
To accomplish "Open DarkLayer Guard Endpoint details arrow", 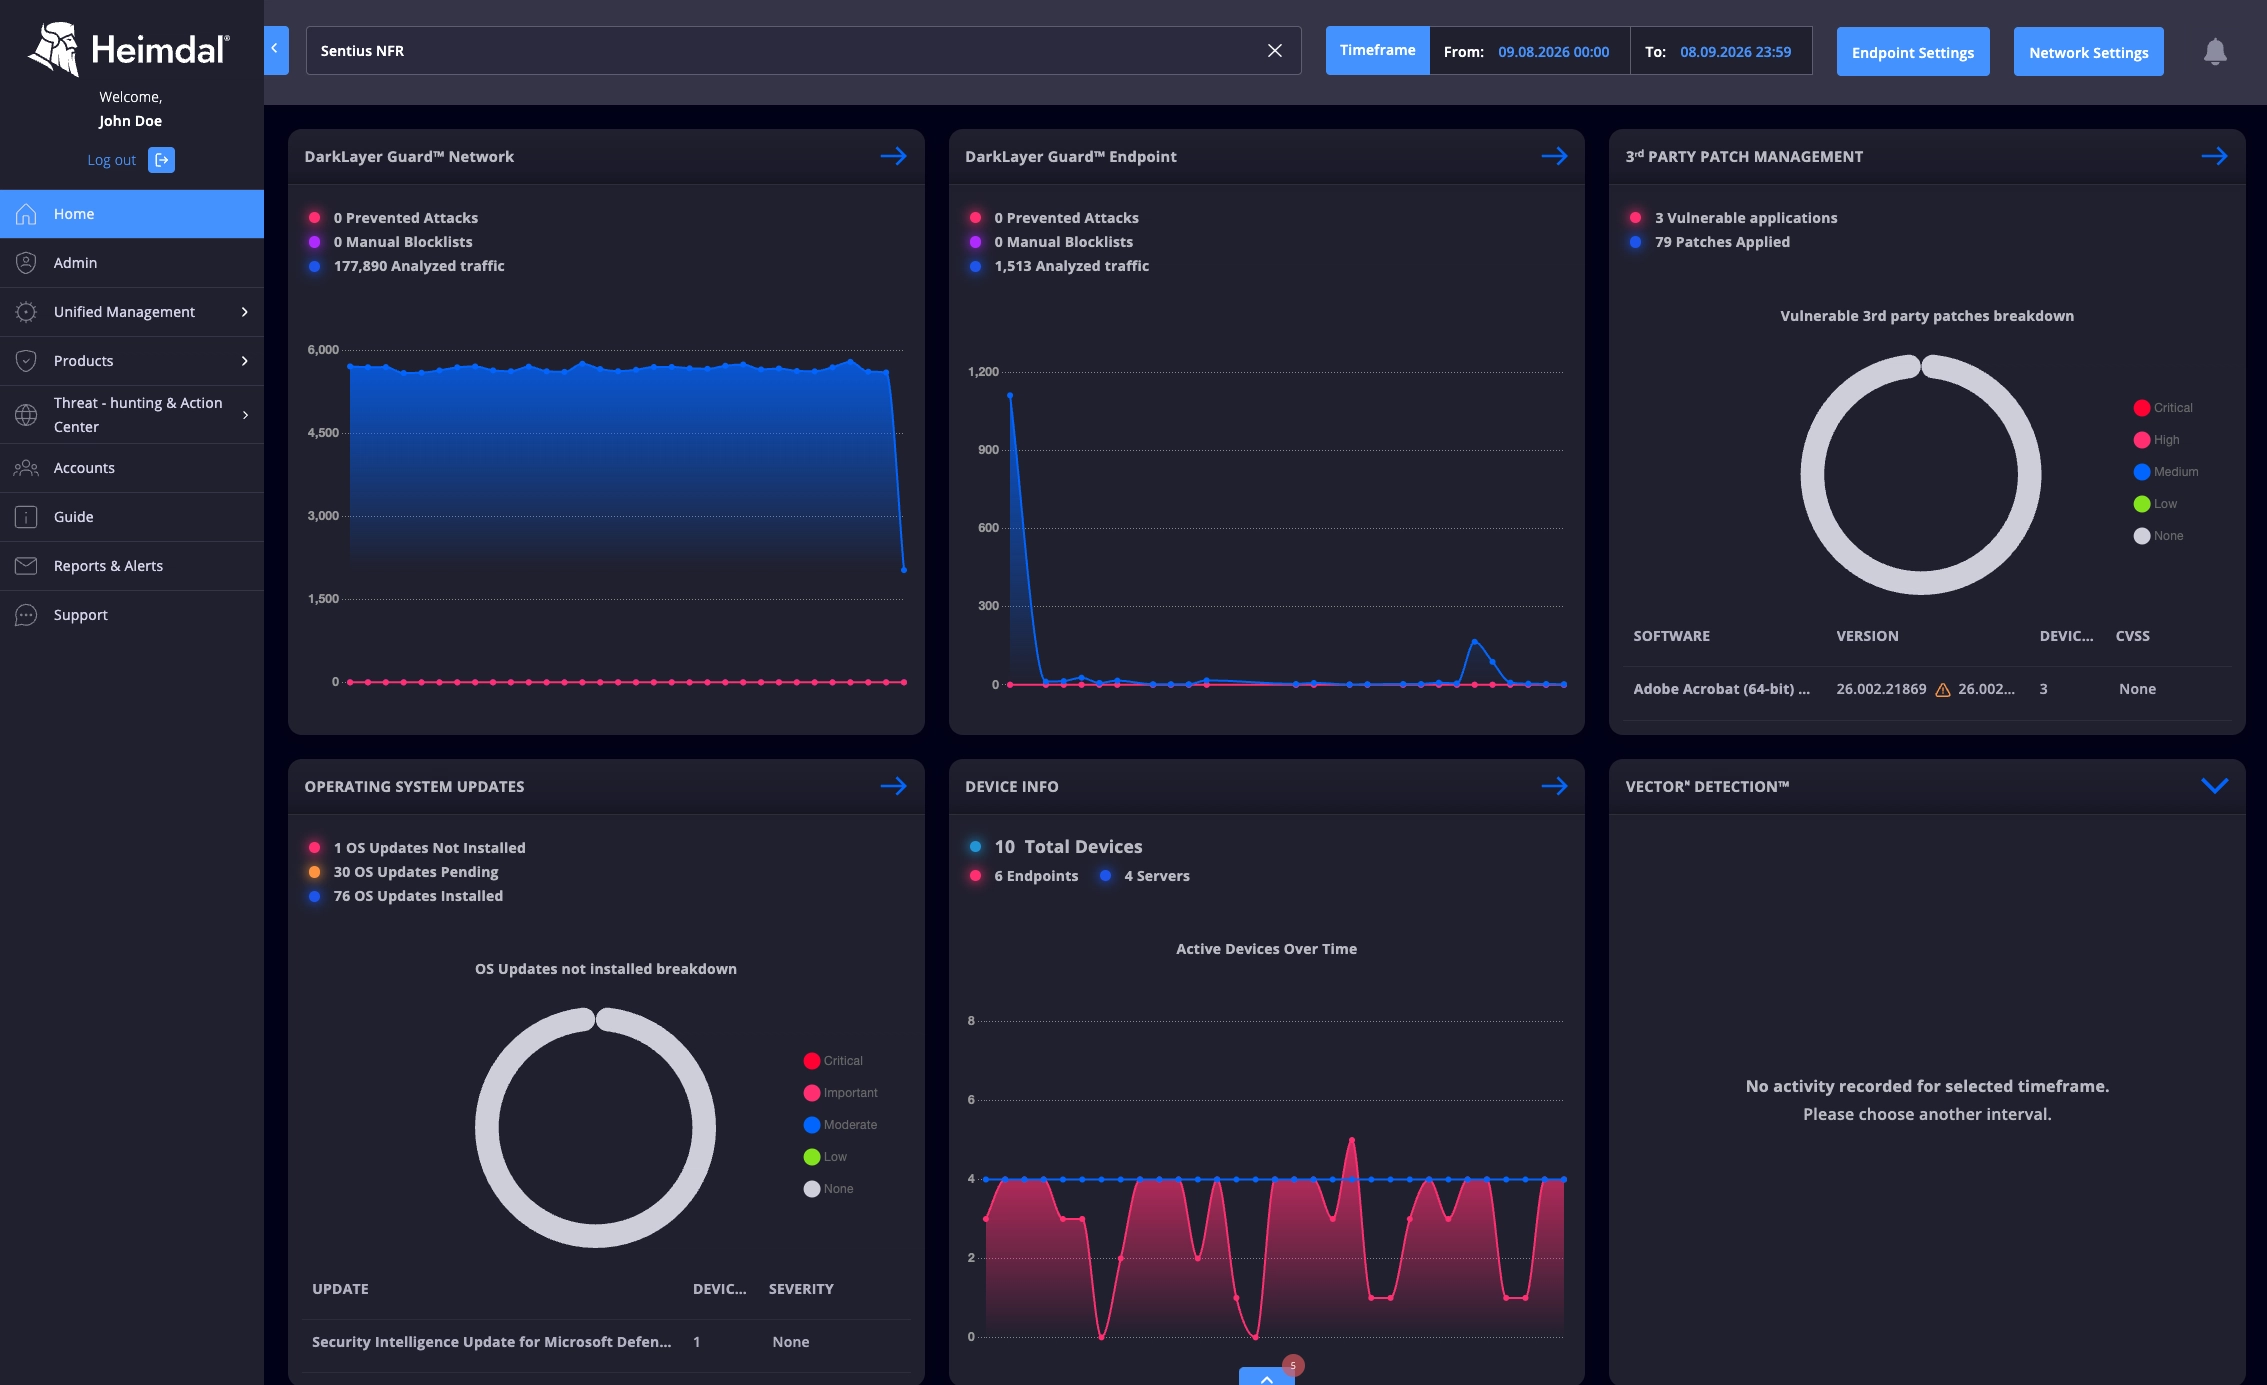I will click(x=1554, y=156).
